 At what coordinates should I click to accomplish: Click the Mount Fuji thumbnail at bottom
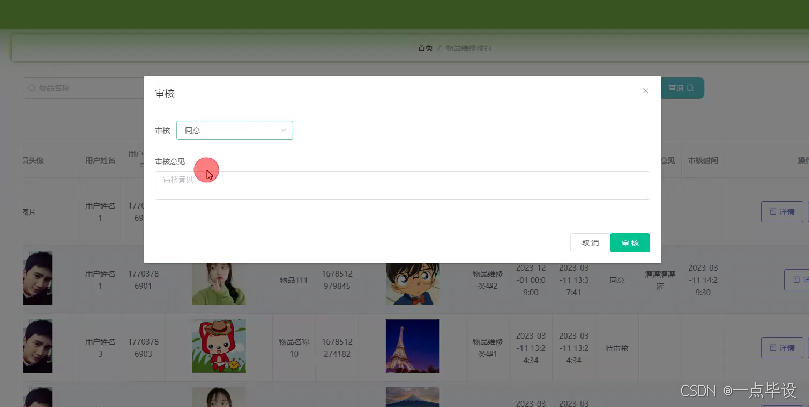coord(412,397)
